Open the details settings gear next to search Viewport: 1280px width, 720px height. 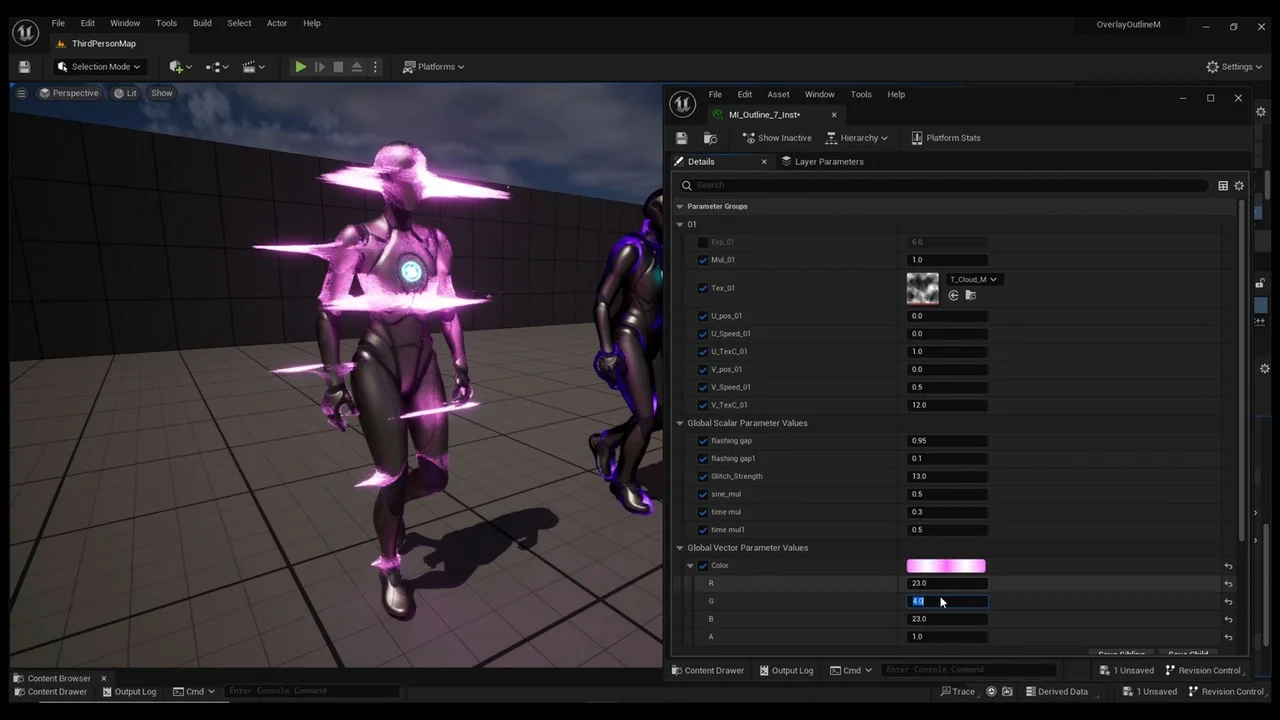click(x=1239, y=186)
